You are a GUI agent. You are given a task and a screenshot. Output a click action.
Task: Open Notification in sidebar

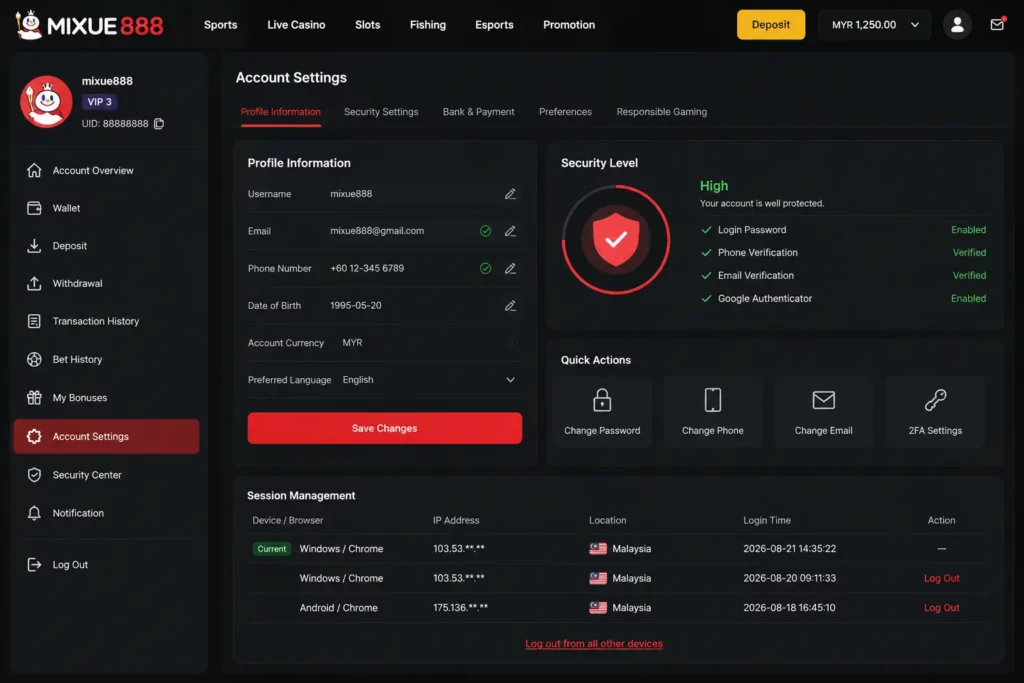[x=106, y=513]
